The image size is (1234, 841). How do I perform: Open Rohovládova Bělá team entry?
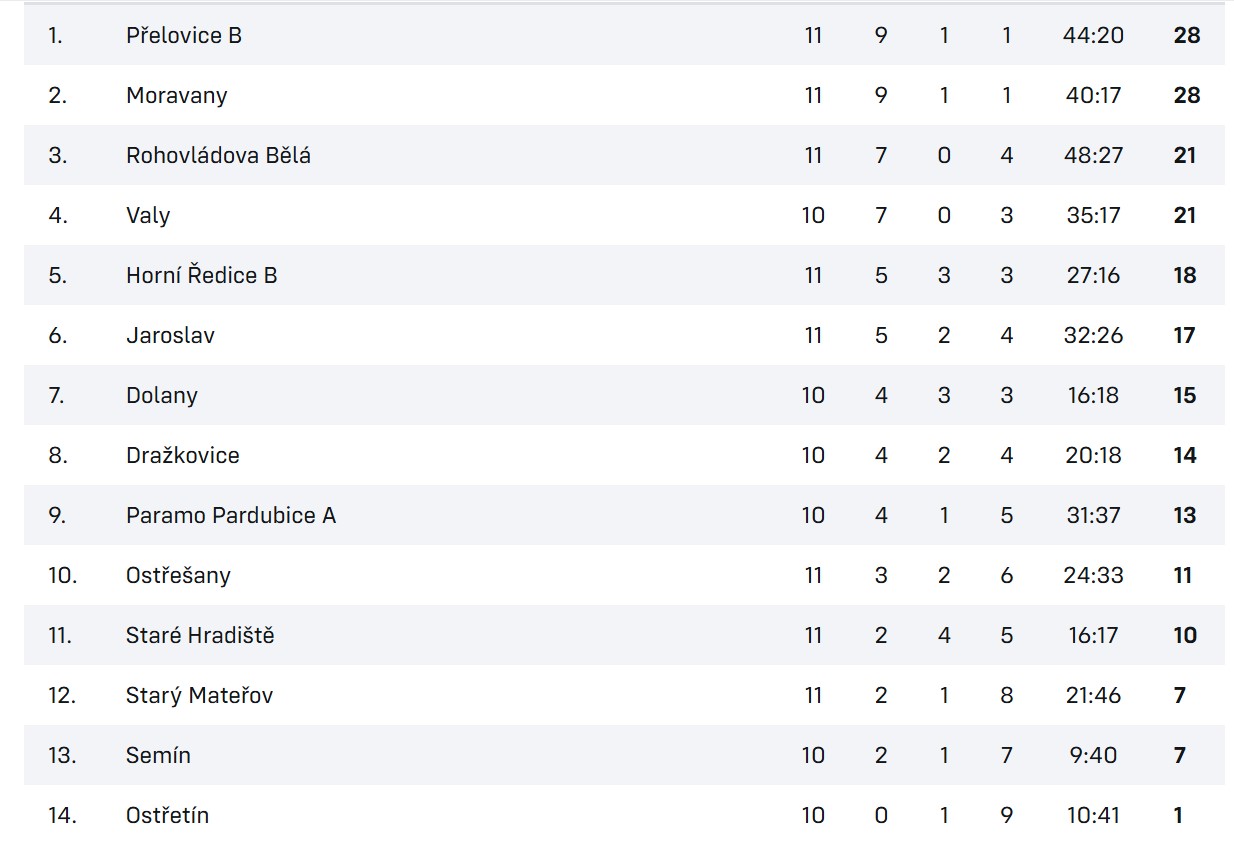(218, 155)
